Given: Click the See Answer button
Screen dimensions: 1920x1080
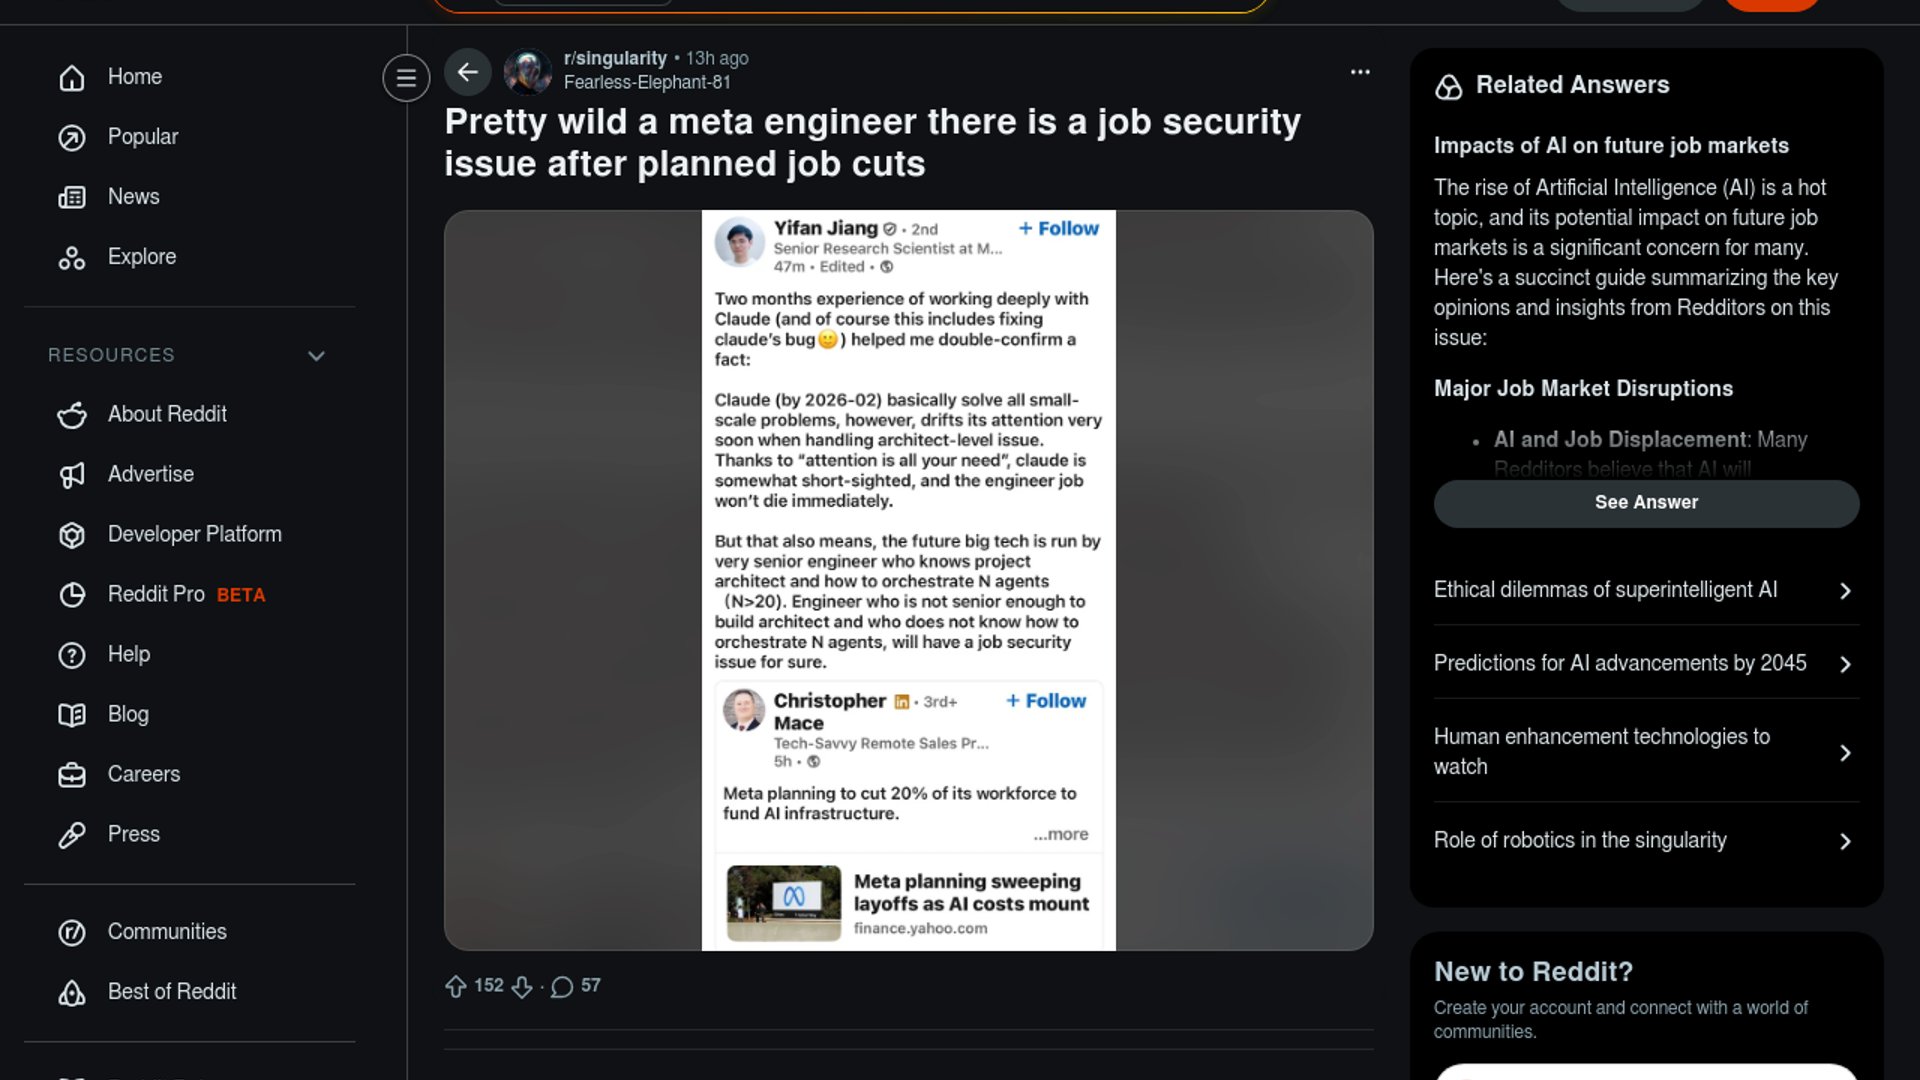Looking at the screenshot, I should pos(1646,503).
